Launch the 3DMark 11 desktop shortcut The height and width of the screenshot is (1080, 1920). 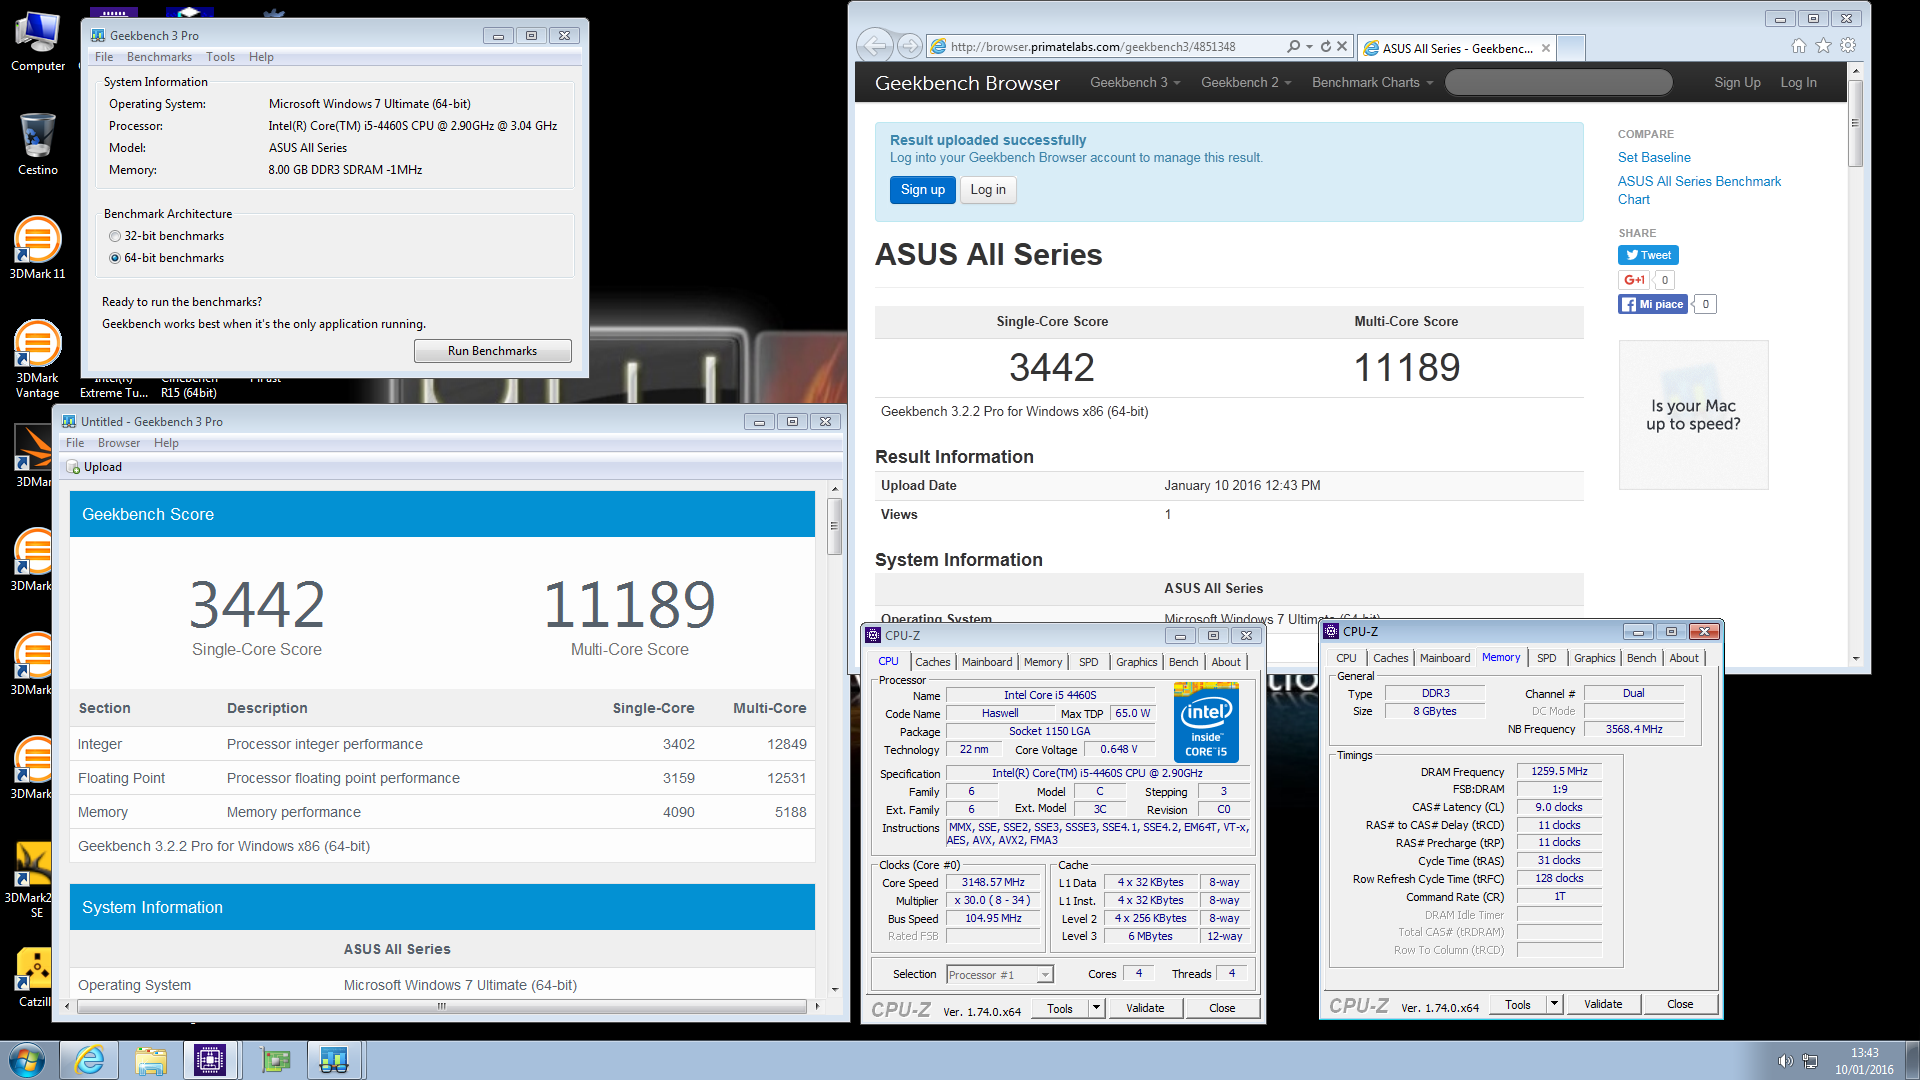tap(38, 248)
